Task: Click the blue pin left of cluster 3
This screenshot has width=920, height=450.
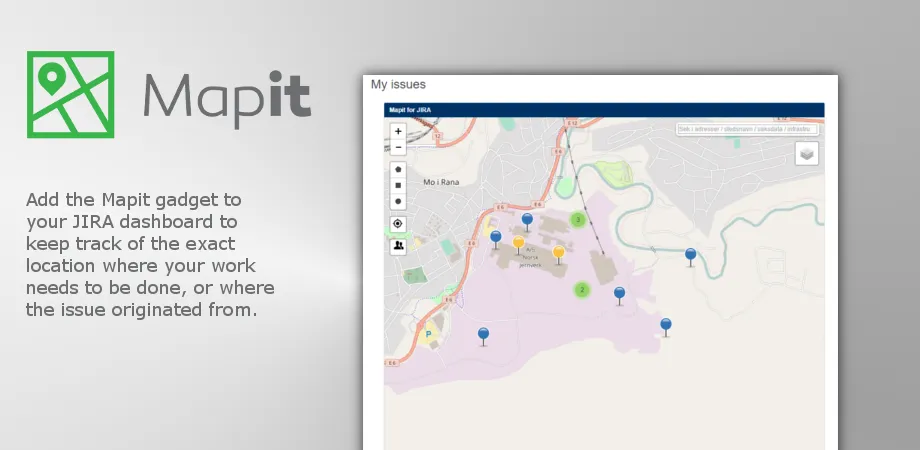Action: point(527,221)
